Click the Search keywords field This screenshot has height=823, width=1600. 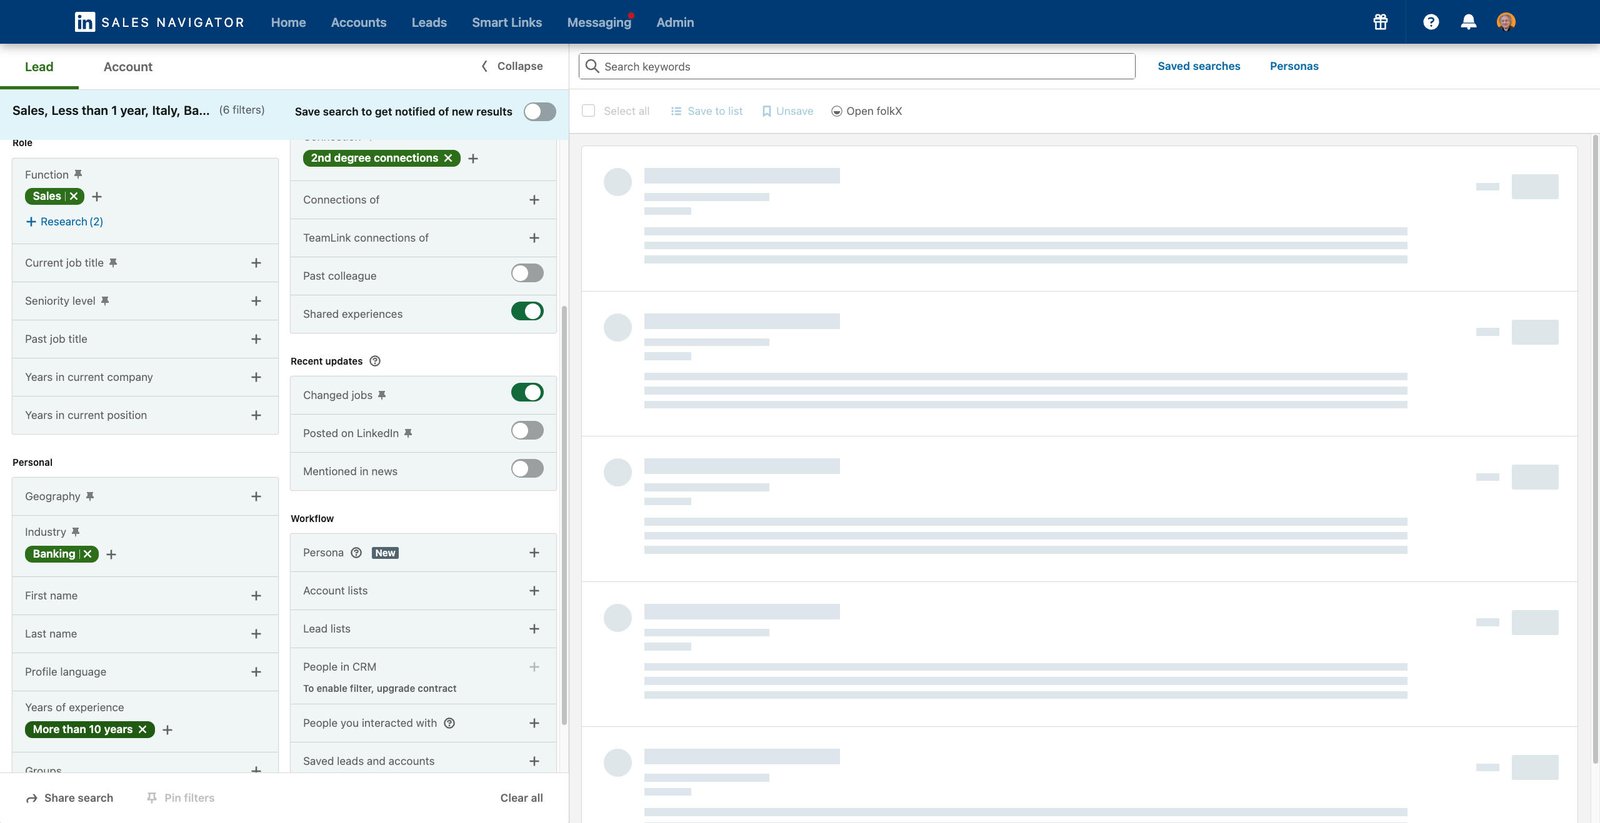pyautogui.click(x=857, y=66)
